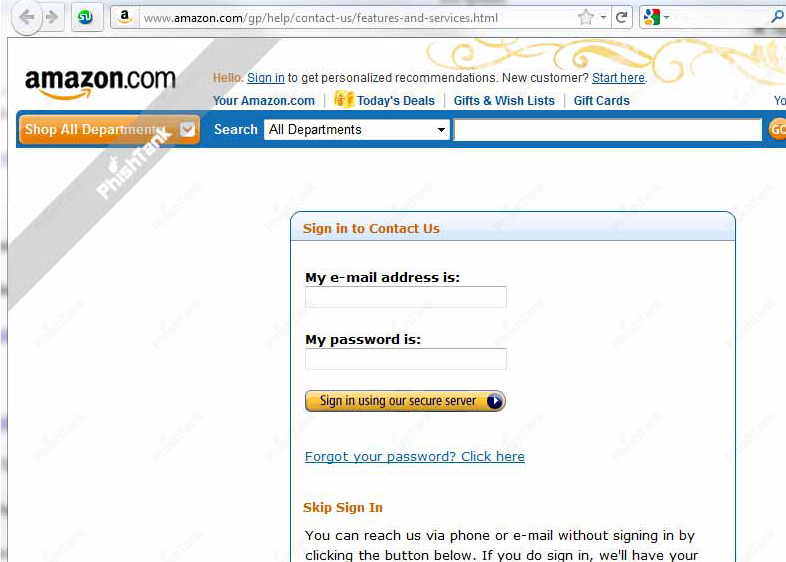Screen dimensions: 786x562
Task: Open the Today's Deals gift box icon
Action: click(x=344, y=99)
